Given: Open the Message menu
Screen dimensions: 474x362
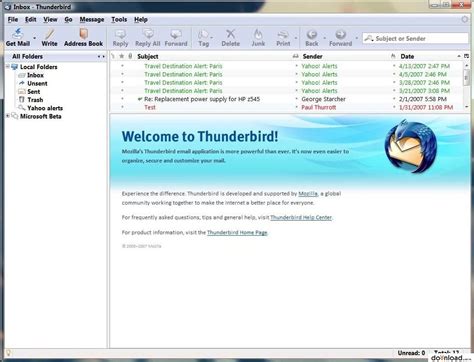Looking at the screenshot, I should click(x=92, y=20).
